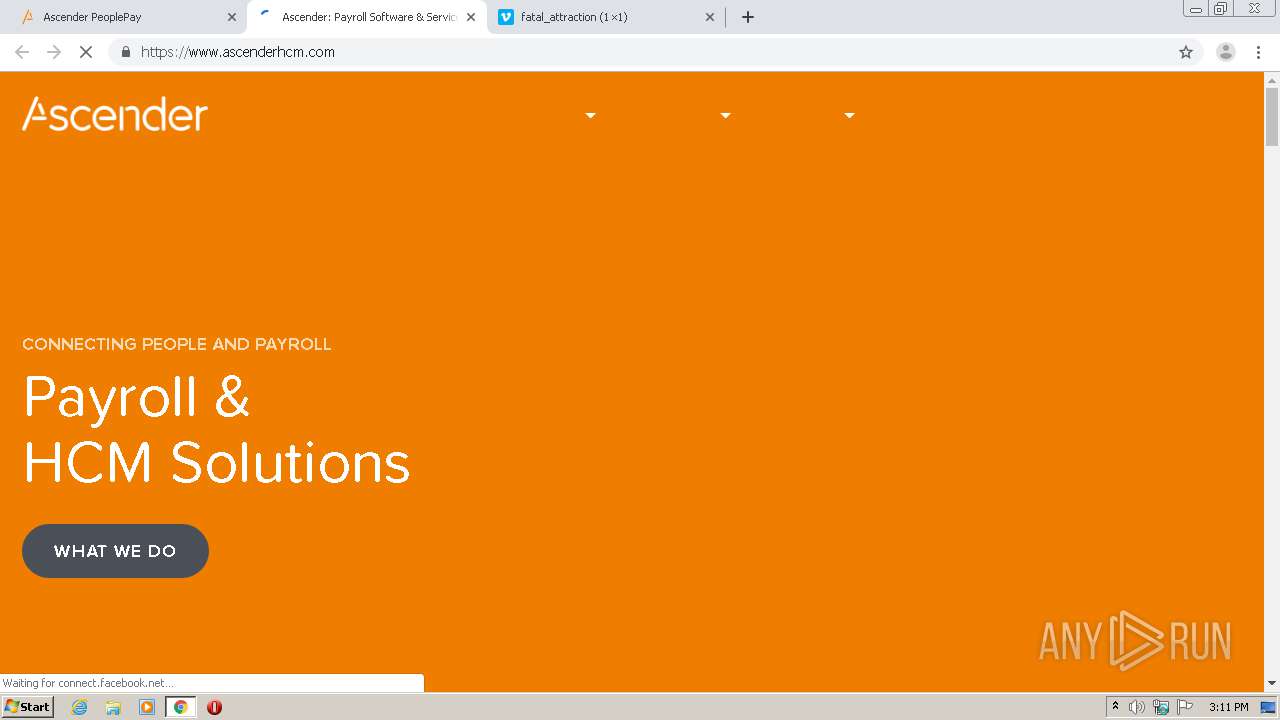The image size is (1280, 720).
Task: Open the red Opera taskbar icon
Action: click(x=214, y=707)
